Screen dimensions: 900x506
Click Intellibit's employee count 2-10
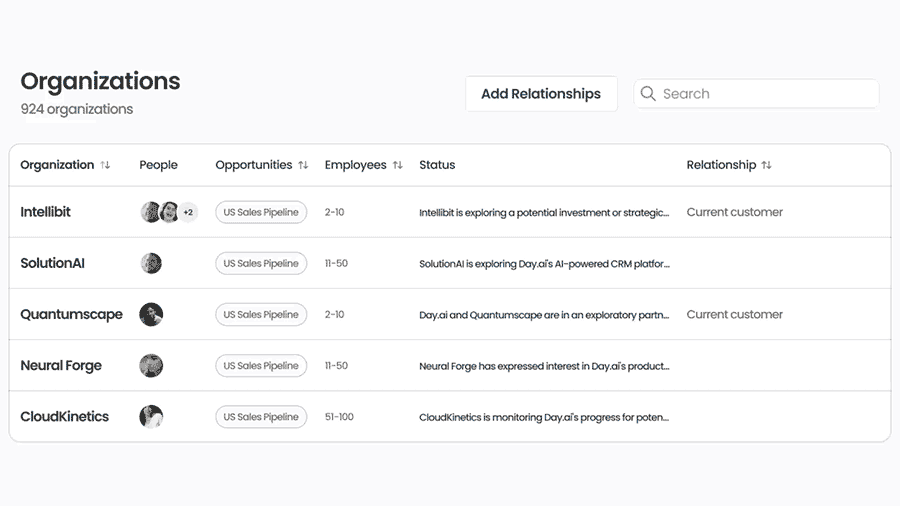[x=335, y=212]
